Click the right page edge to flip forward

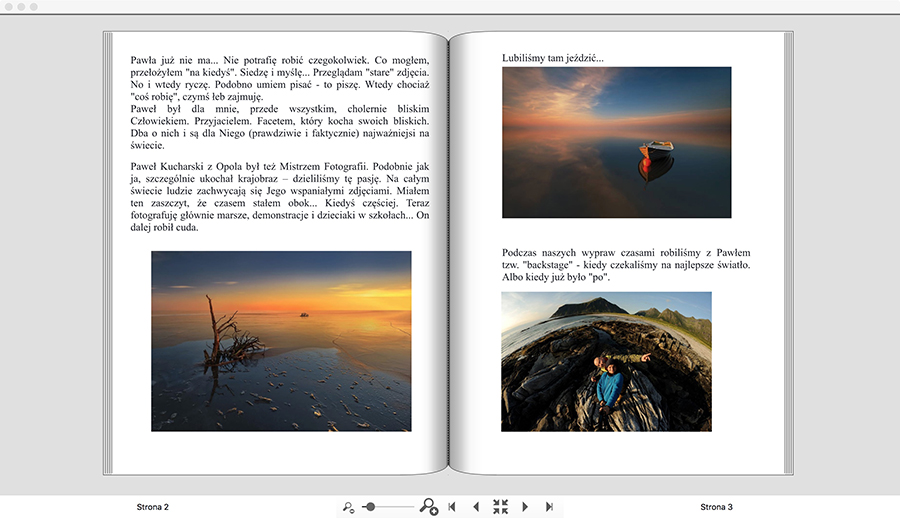(790, 252)
